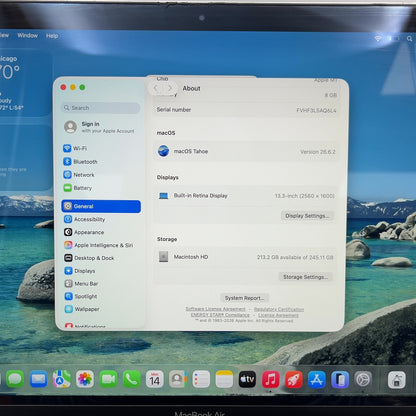Select Accessibility in the sidebar
The width and height of the screenshot is (416, 416).
(x=84, y=219)
